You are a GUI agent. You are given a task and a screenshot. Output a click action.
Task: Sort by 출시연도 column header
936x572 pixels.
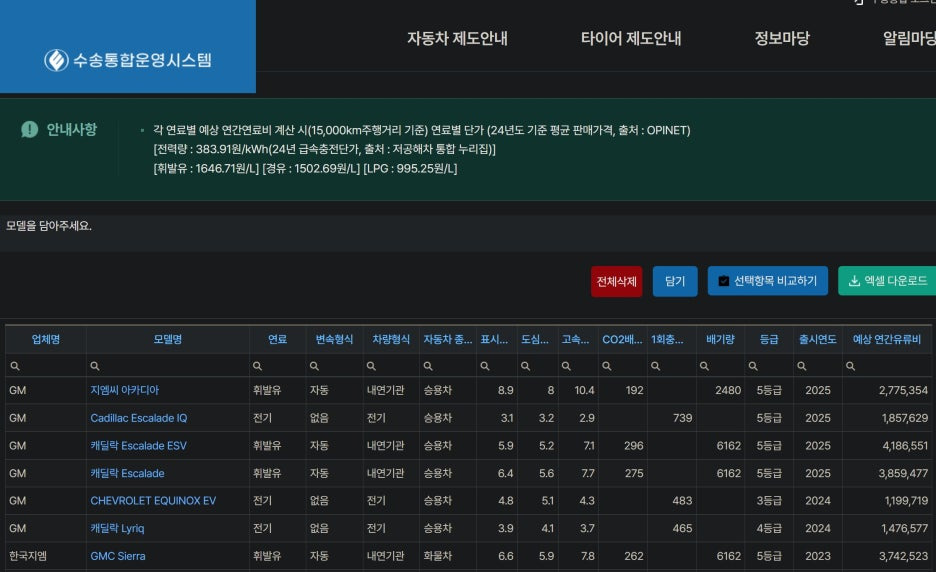818,339
